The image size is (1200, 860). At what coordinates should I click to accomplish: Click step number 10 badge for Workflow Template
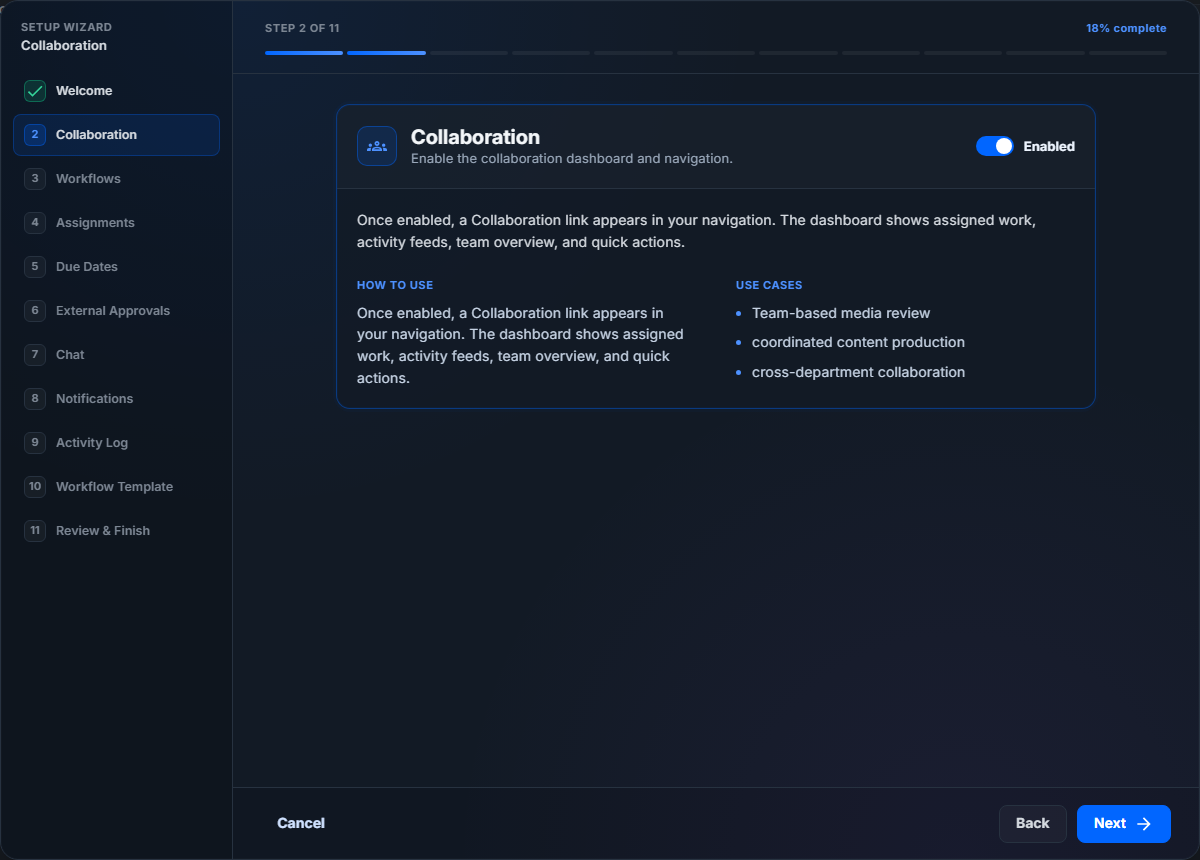point(35,487)
